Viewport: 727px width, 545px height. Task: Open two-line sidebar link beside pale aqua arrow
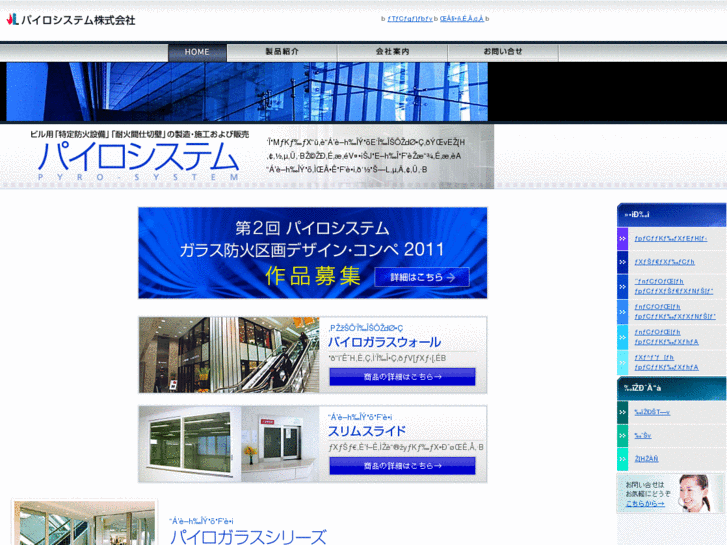pyautogui.click(x=666, y=362)
